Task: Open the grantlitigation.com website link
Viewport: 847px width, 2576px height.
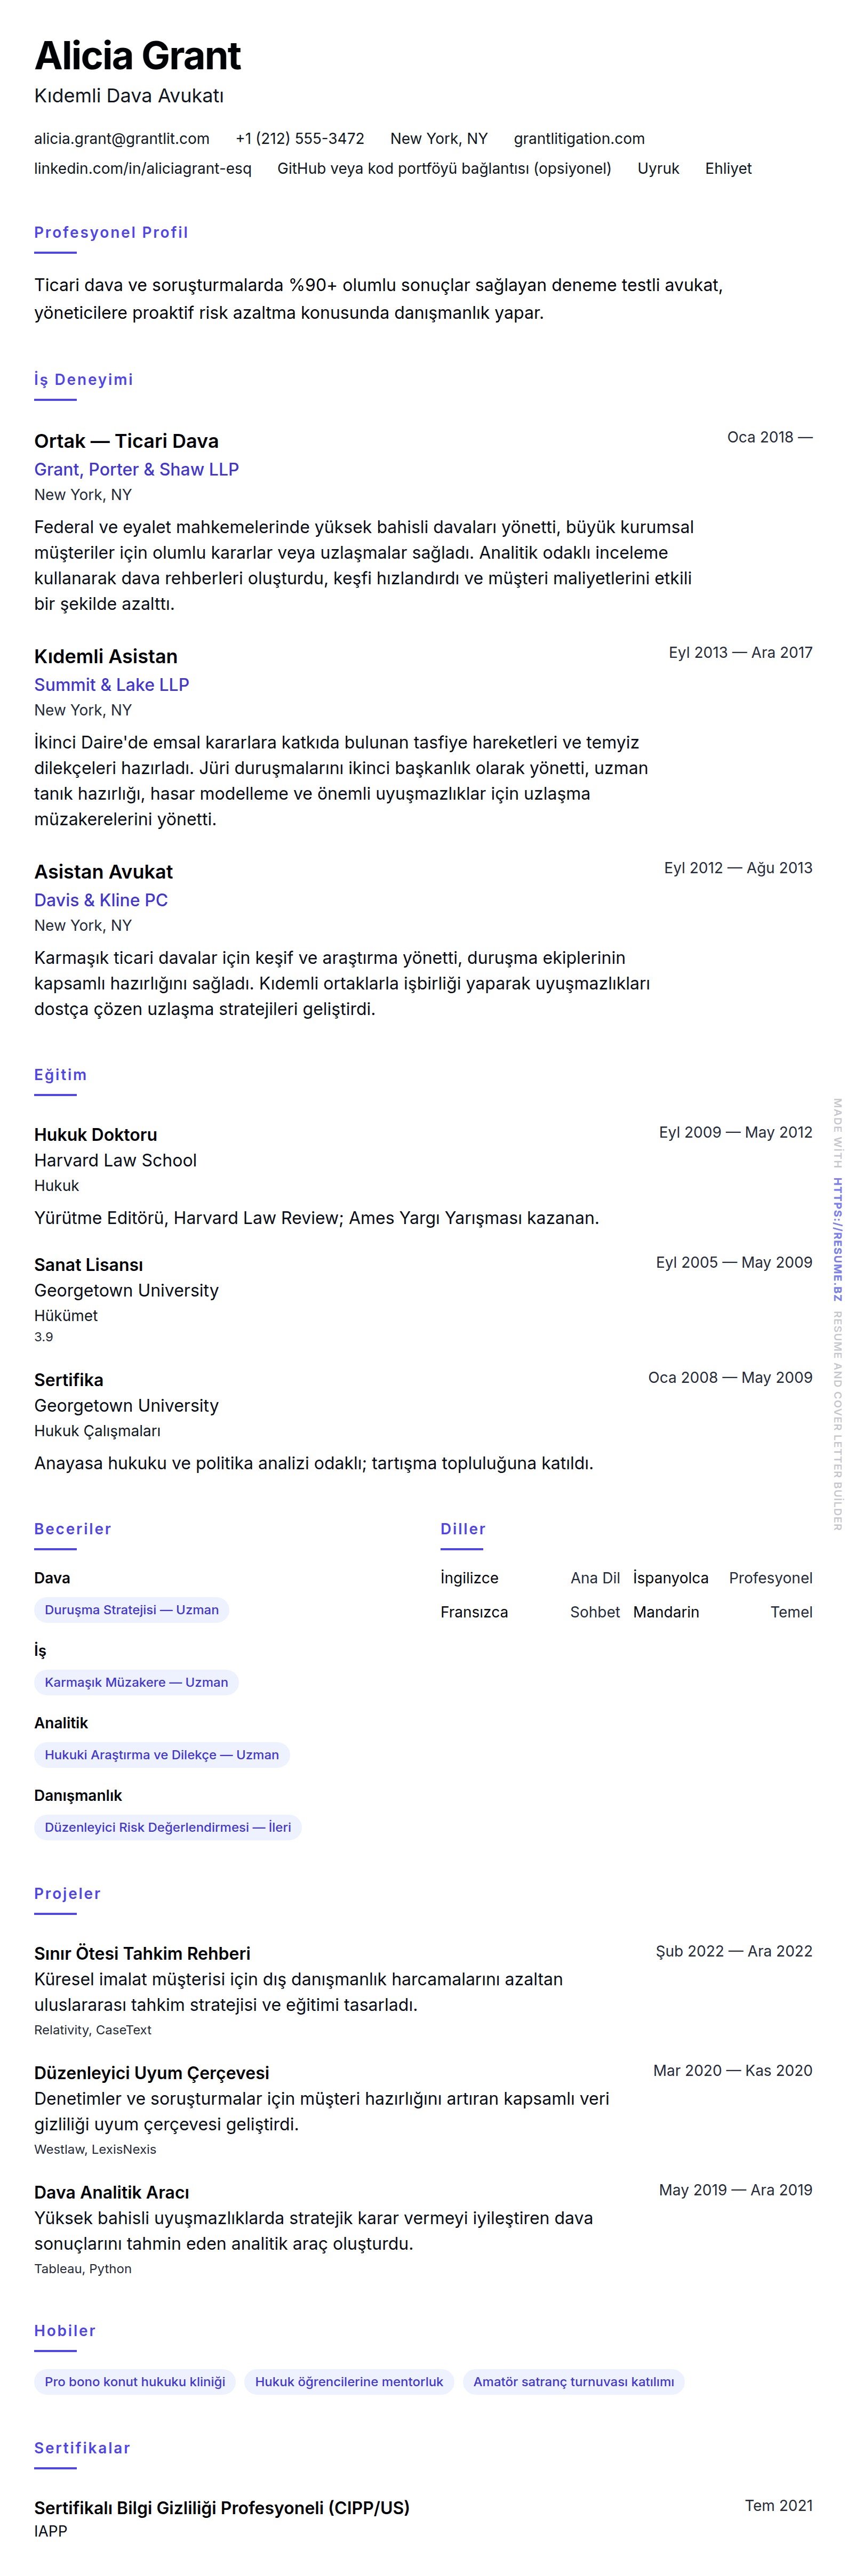Action: (x=578, y=139)
